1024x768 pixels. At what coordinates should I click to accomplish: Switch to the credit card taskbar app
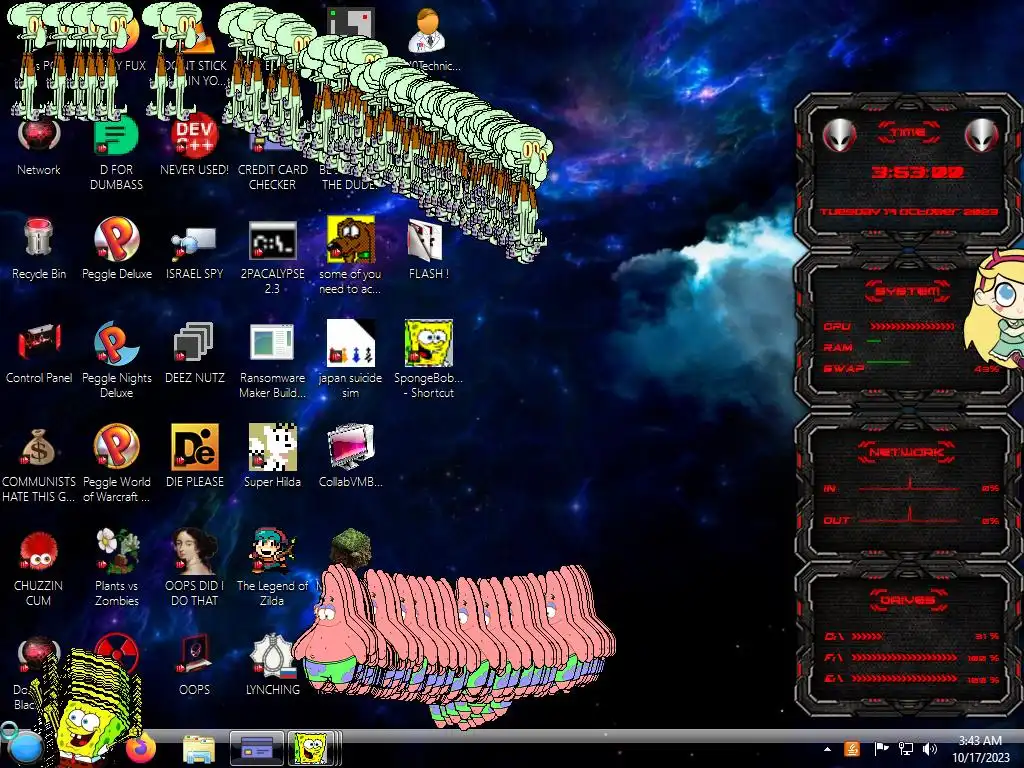click(x=257, y=748)
